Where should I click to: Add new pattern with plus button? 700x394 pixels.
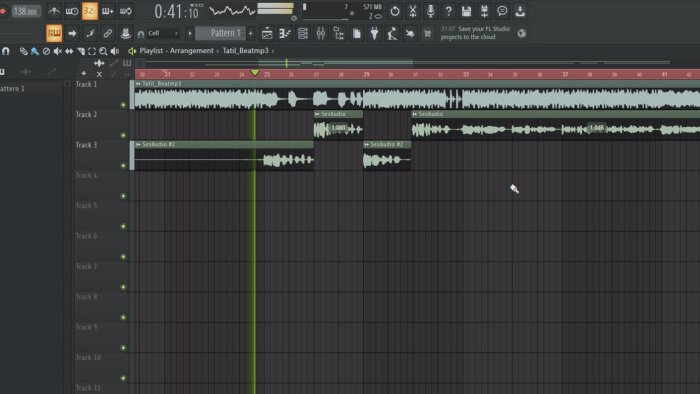click(x=250, y=33)
